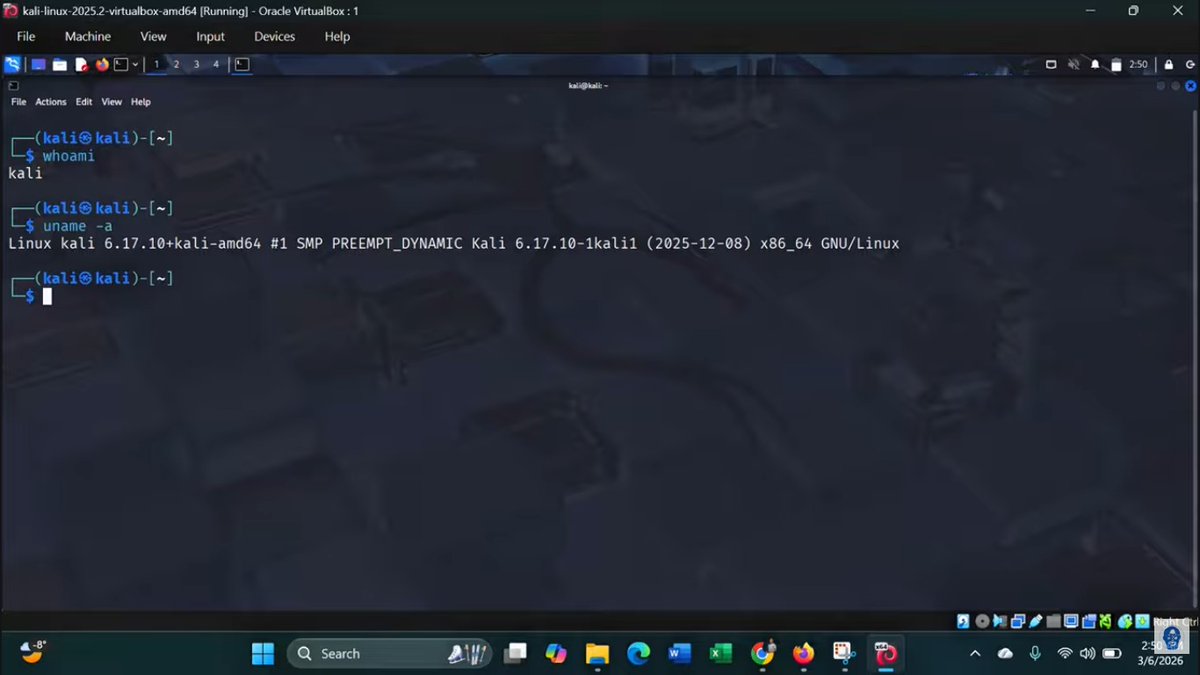Screen dimensions: 1200x675
Task: Click the 'uname -a' command text
Action: pos(77,226)
